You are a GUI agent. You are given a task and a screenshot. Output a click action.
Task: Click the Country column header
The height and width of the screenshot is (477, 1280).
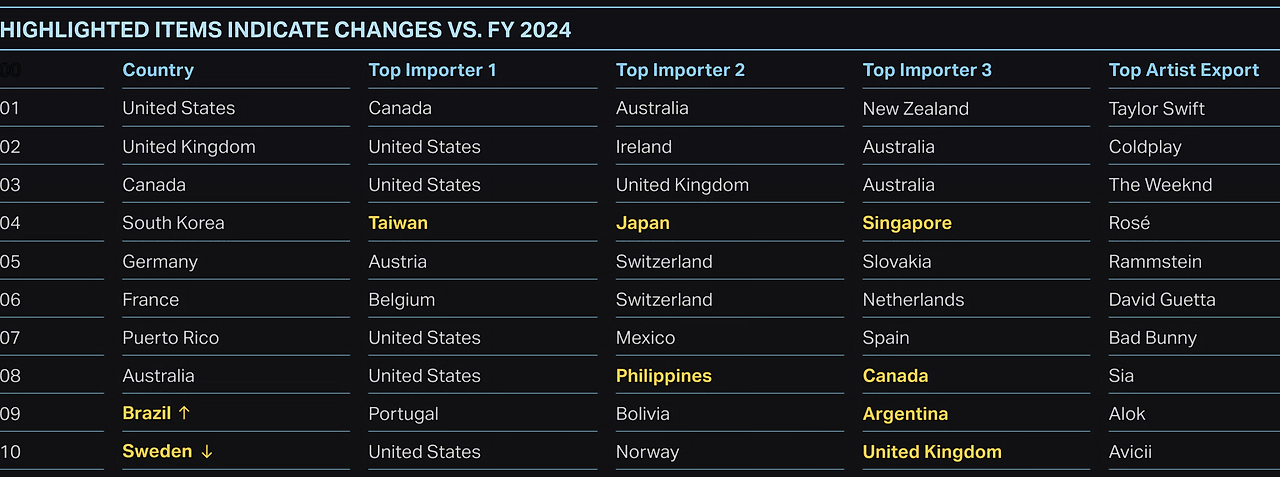(158, 70)
